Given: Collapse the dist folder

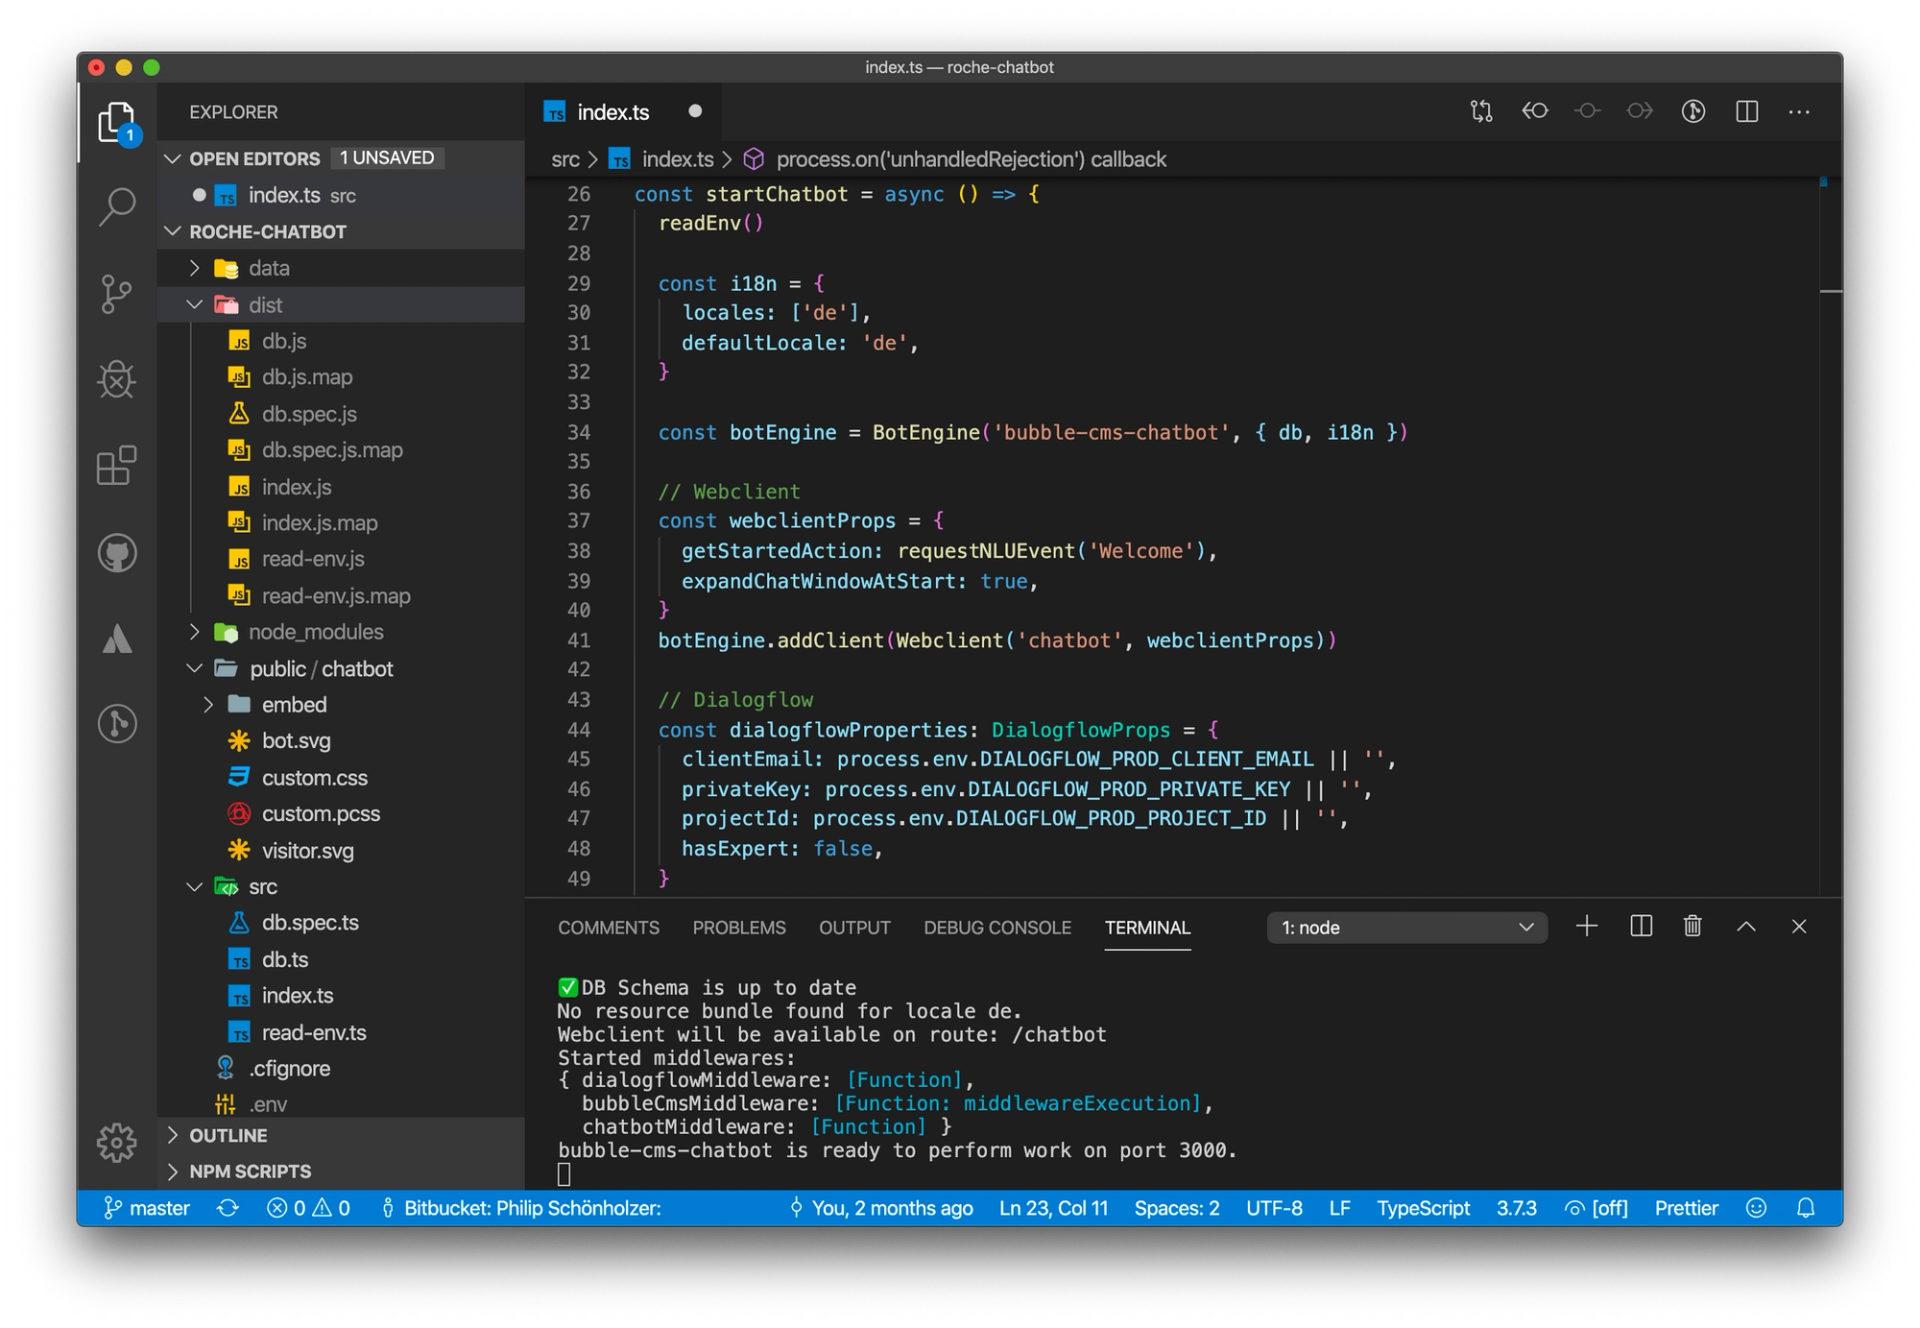Looking at the screenshot, I should pyautogui.click(x=195, y=304).
